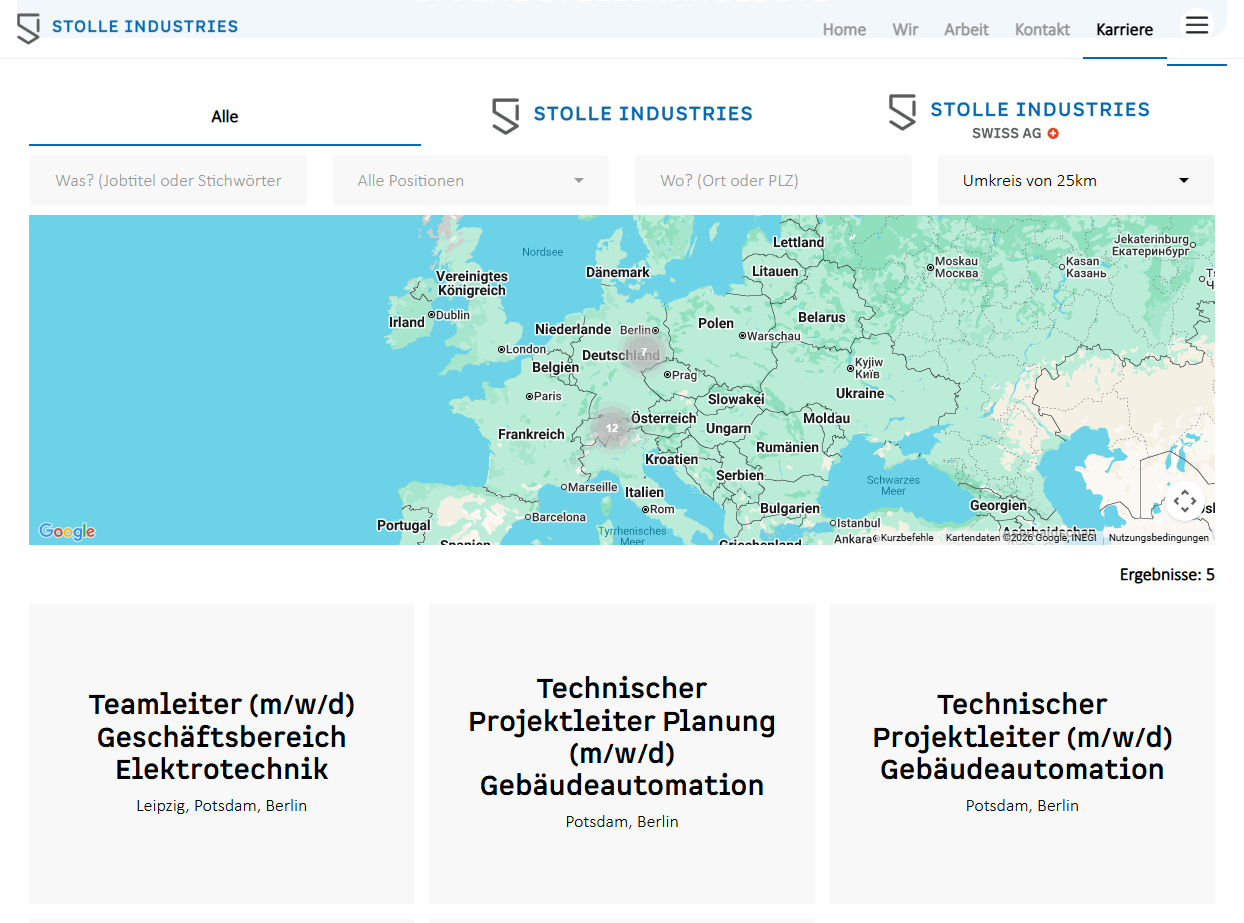Open the Kontakt nav item
Image resolution: width=1244 pixels, height=923 pixels.
[1042, 30]
